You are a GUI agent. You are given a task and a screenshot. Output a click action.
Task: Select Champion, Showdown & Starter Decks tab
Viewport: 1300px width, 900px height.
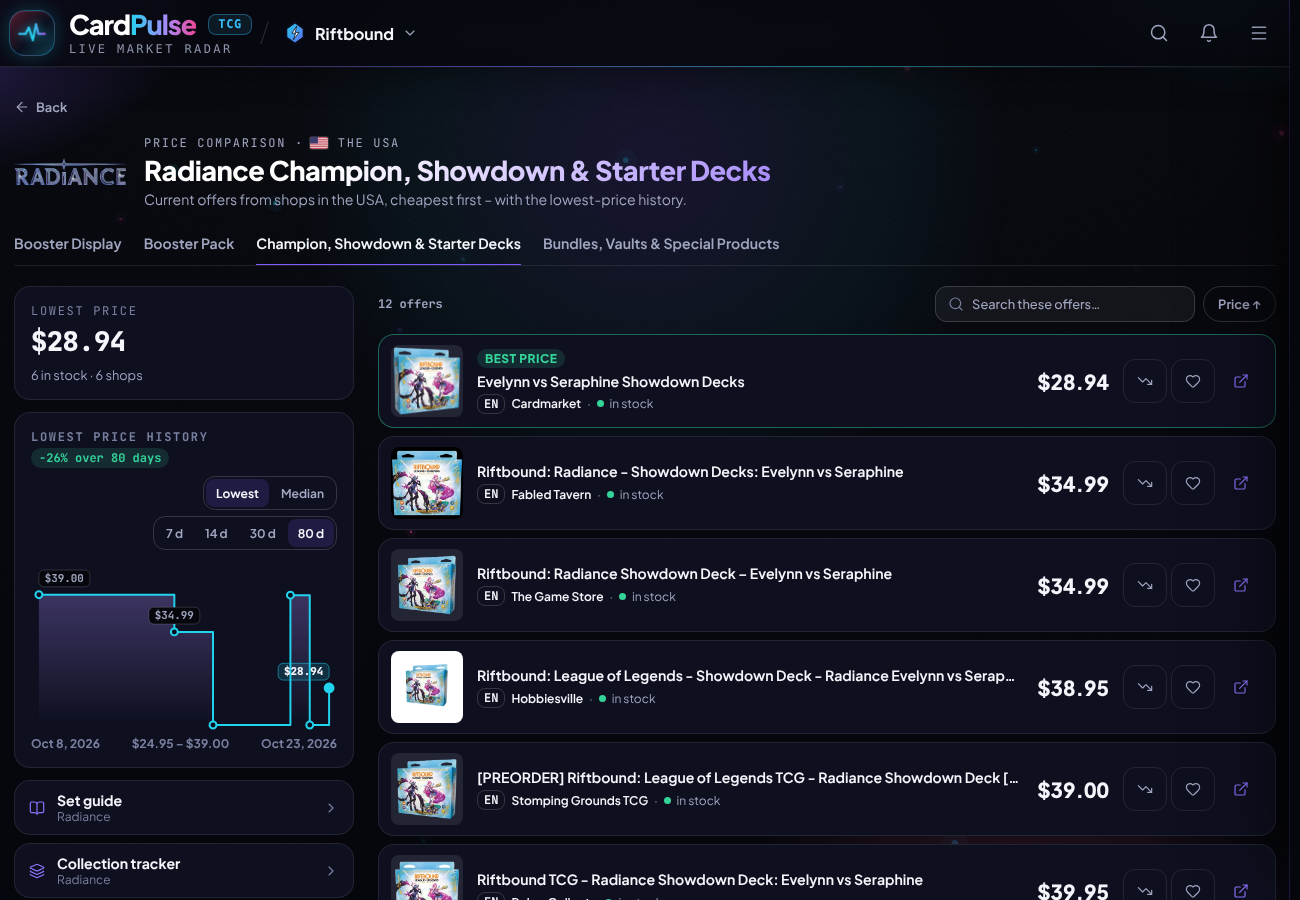pyautogui.click(x=388, y=244)
